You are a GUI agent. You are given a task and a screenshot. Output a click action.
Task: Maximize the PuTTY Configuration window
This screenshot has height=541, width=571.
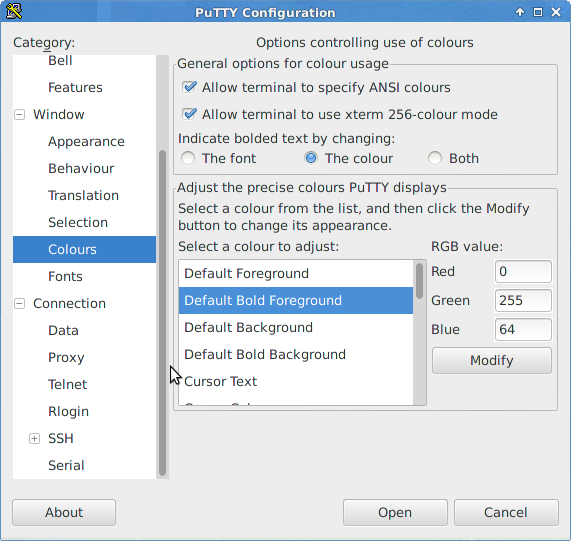[x=537, y=12]
